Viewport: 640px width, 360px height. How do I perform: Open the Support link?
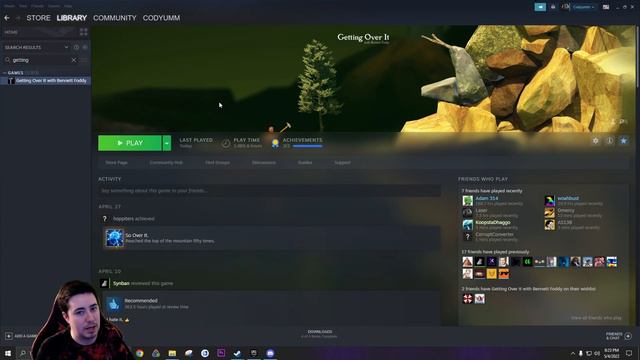tap(342, 162)
